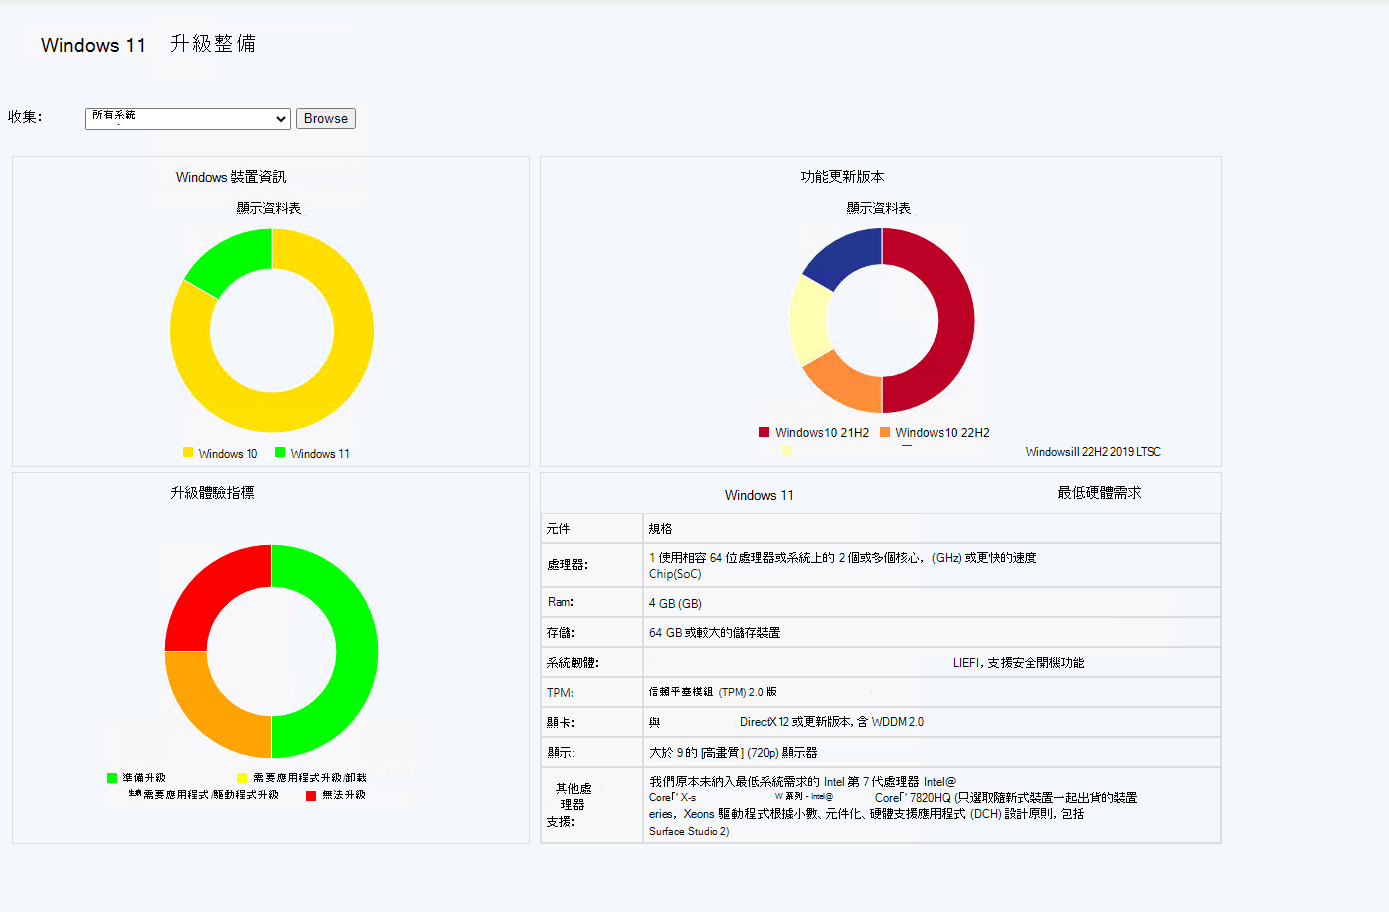The image size is (1389, 912).
Task: Click the '處理器:' row label
Action: (x=568, y=565)
